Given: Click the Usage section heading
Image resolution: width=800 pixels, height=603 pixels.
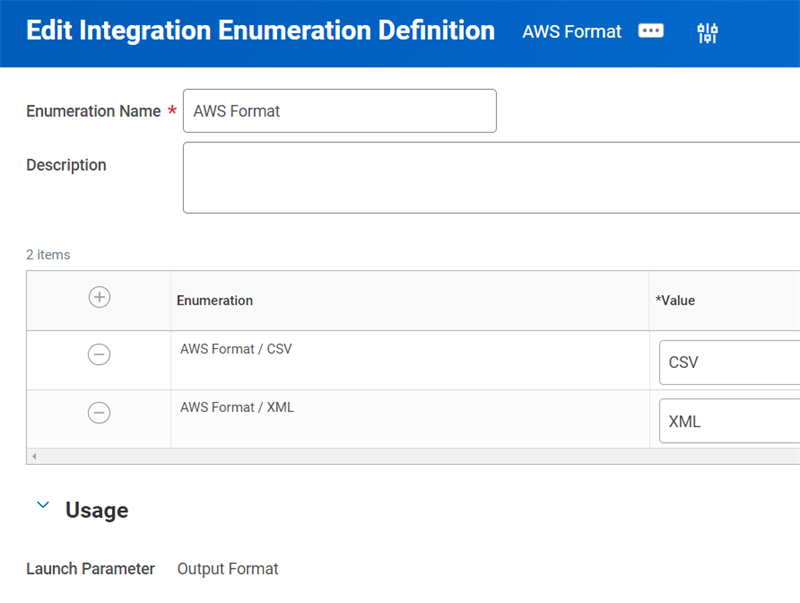Looking at the screenshot, I should pos(97,510).
